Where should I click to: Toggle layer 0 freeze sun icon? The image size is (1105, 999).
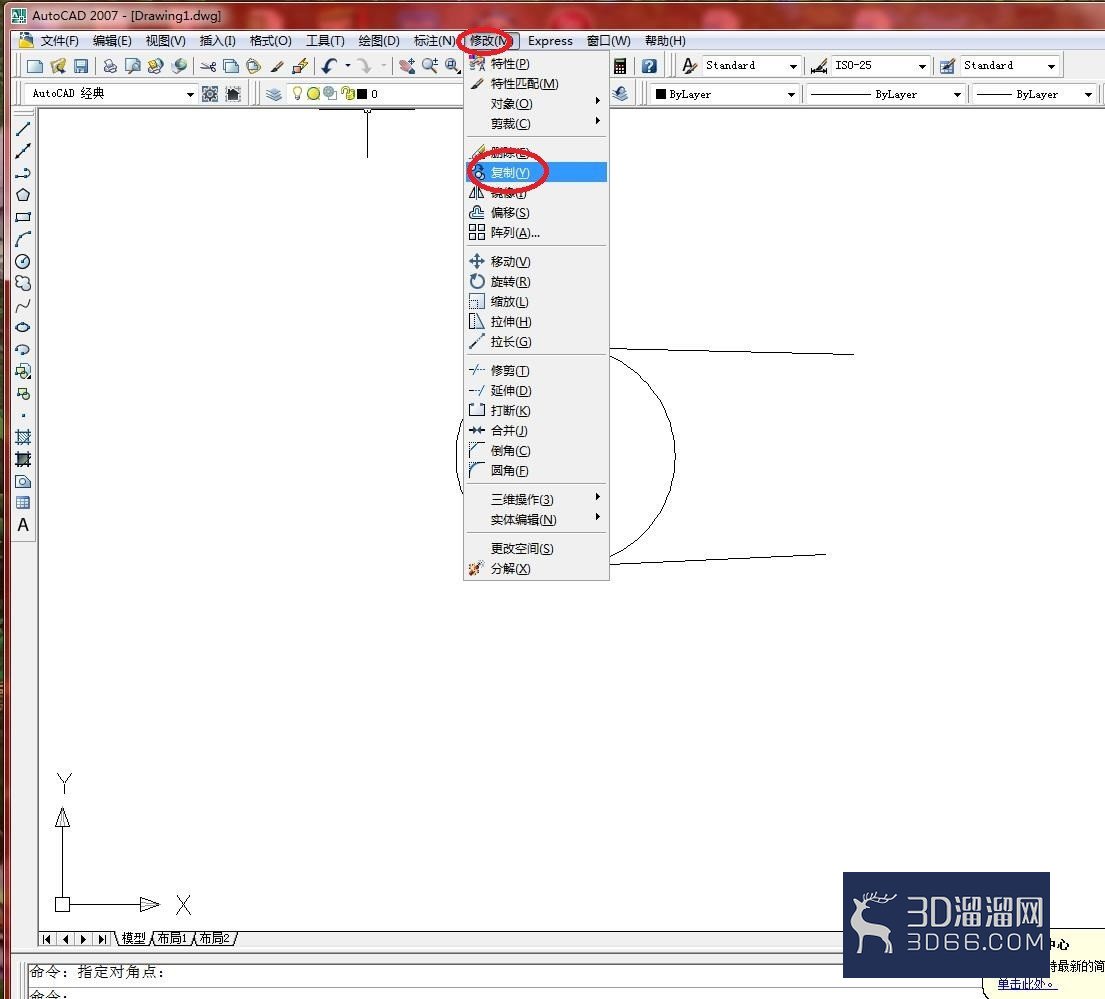pyautogui.click(x=313, y=93)
